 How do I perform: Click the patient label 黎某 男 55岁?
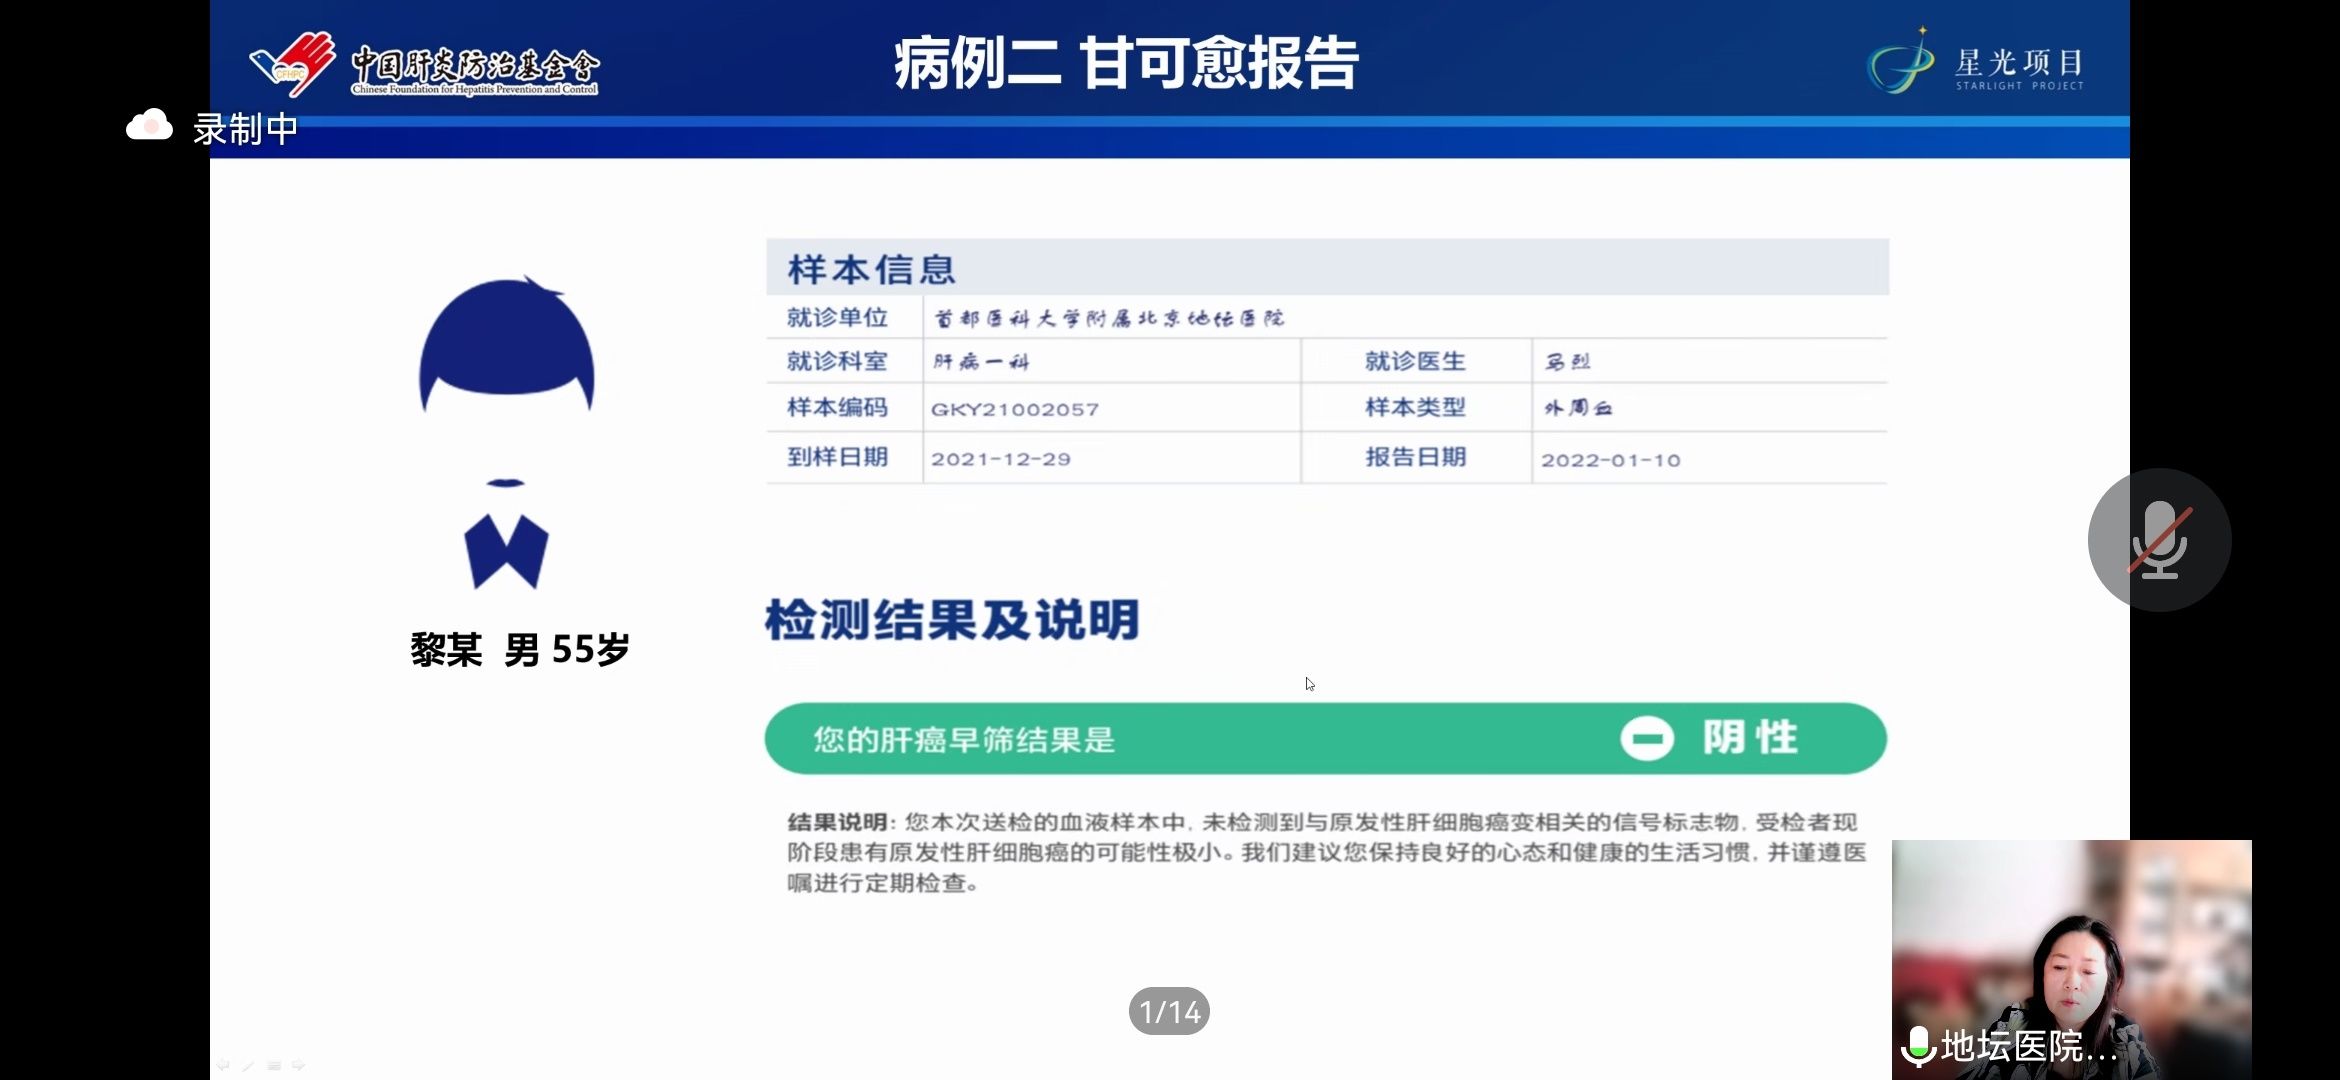(520, 650)
